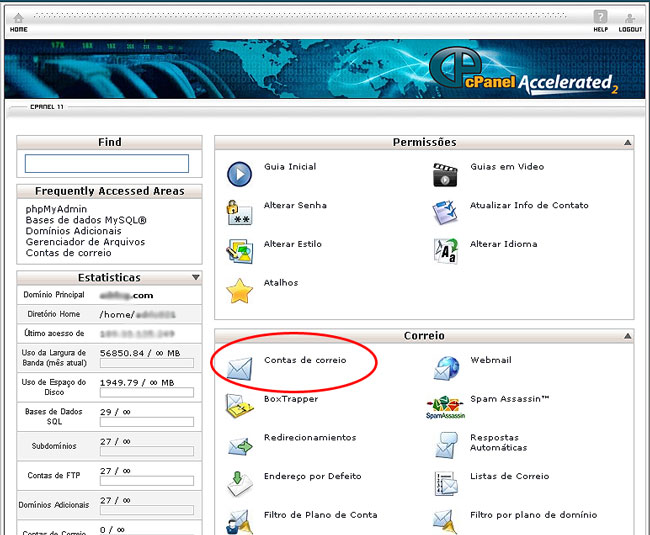Open the Spam Assassin icon
The height and width of the screenshot is (535, 650).
pos(445,406)
